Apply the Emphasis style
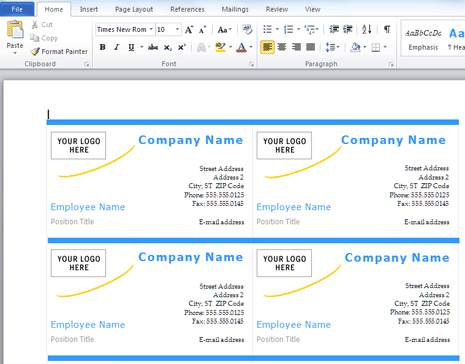The image size is (465, 364). click(x=423, y=39)
